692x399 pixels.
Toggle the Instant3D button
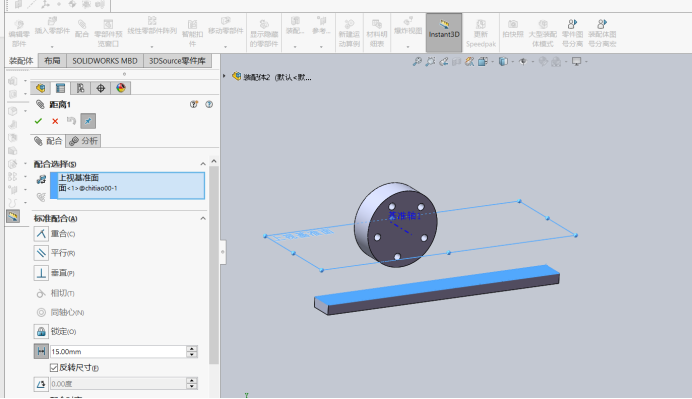point(444,32)
